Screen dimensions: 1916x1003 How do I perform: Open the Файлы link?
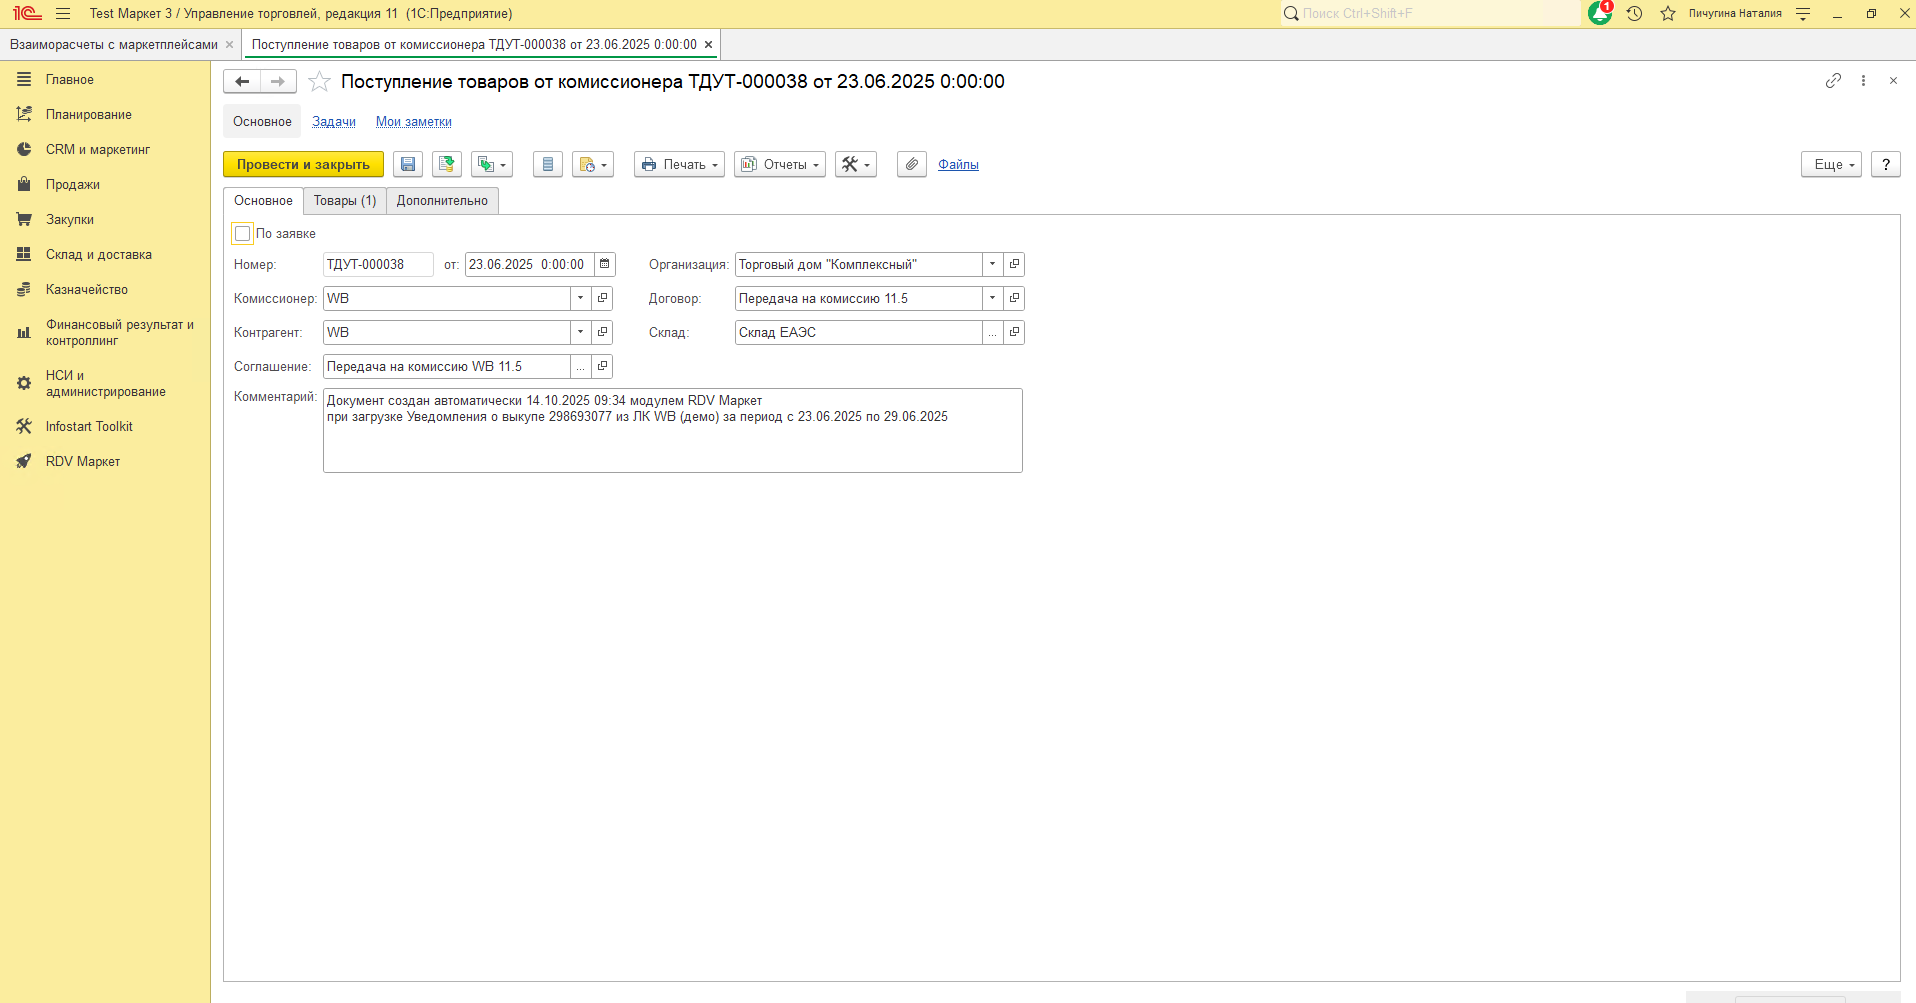click(958, 165)
